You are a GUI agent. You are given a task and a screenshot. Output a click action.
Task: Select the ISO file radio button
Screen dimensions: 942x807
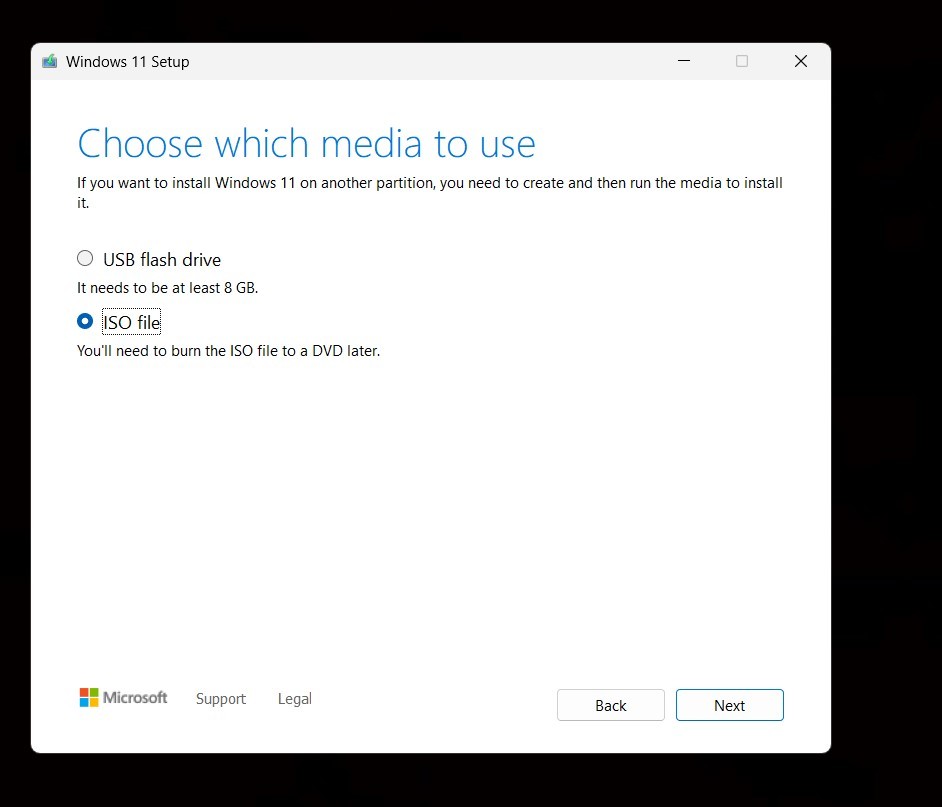pyautogui.click(x=85, y=321)
